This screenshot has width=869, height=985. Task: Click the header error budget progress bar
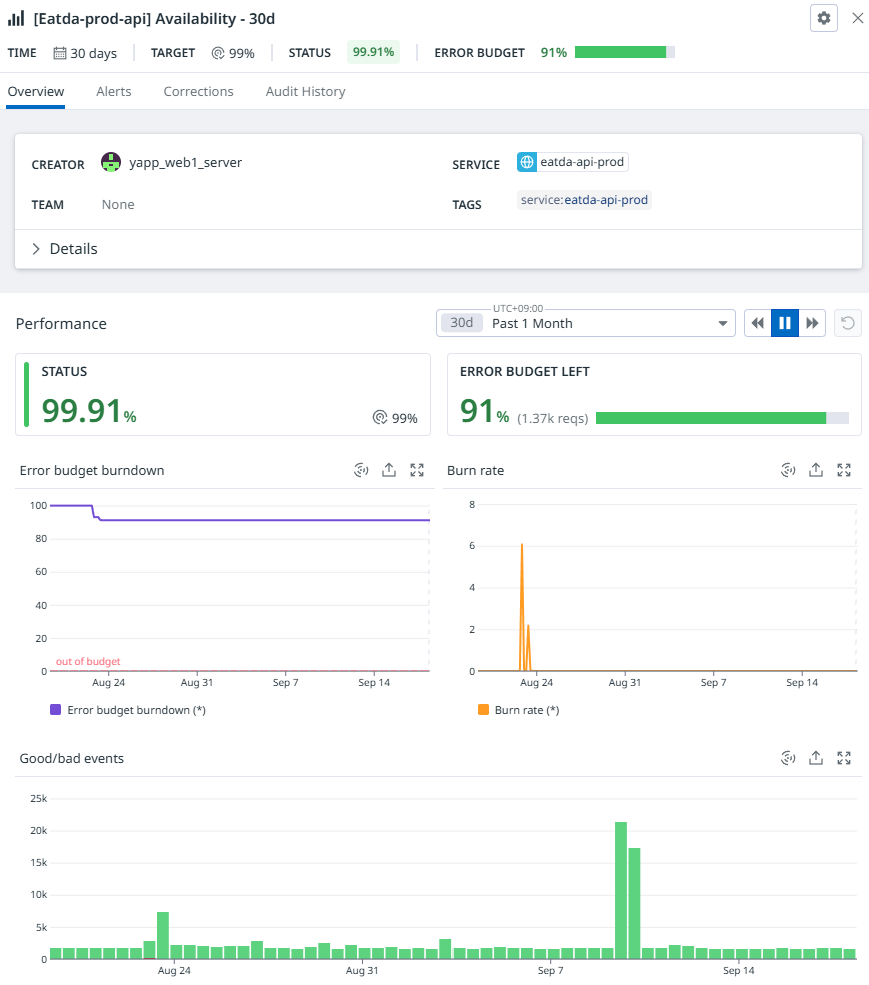pos(625,52)
